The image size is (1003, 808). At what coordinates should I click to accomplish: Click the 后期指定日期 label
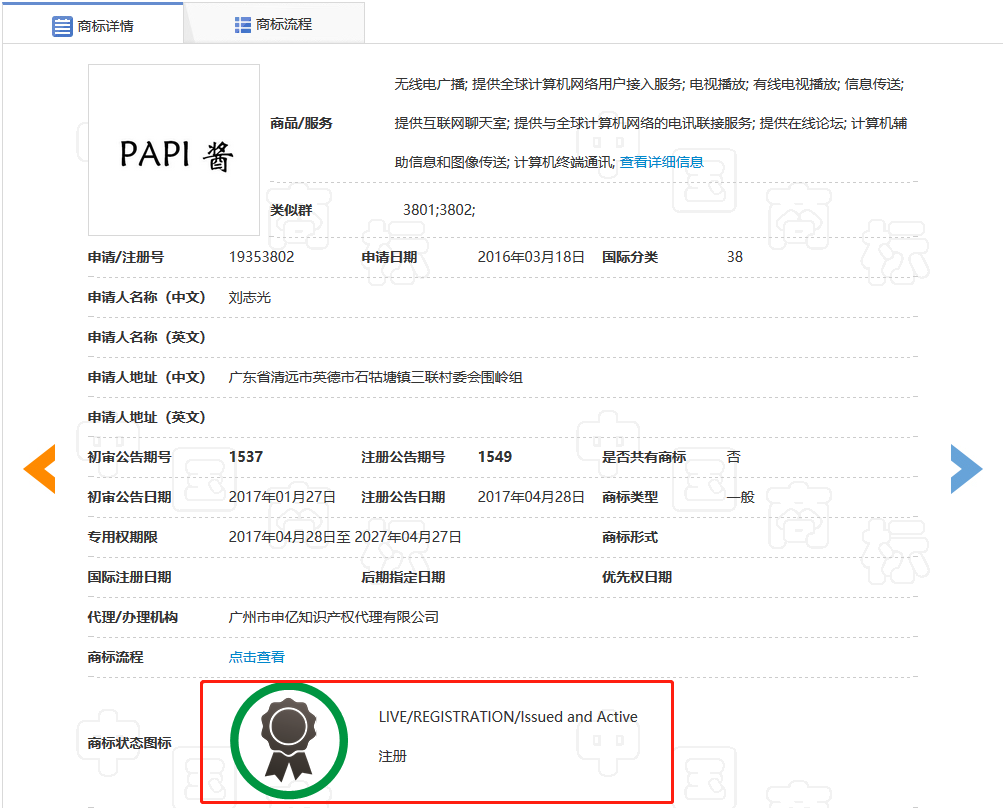click(403, 577)
